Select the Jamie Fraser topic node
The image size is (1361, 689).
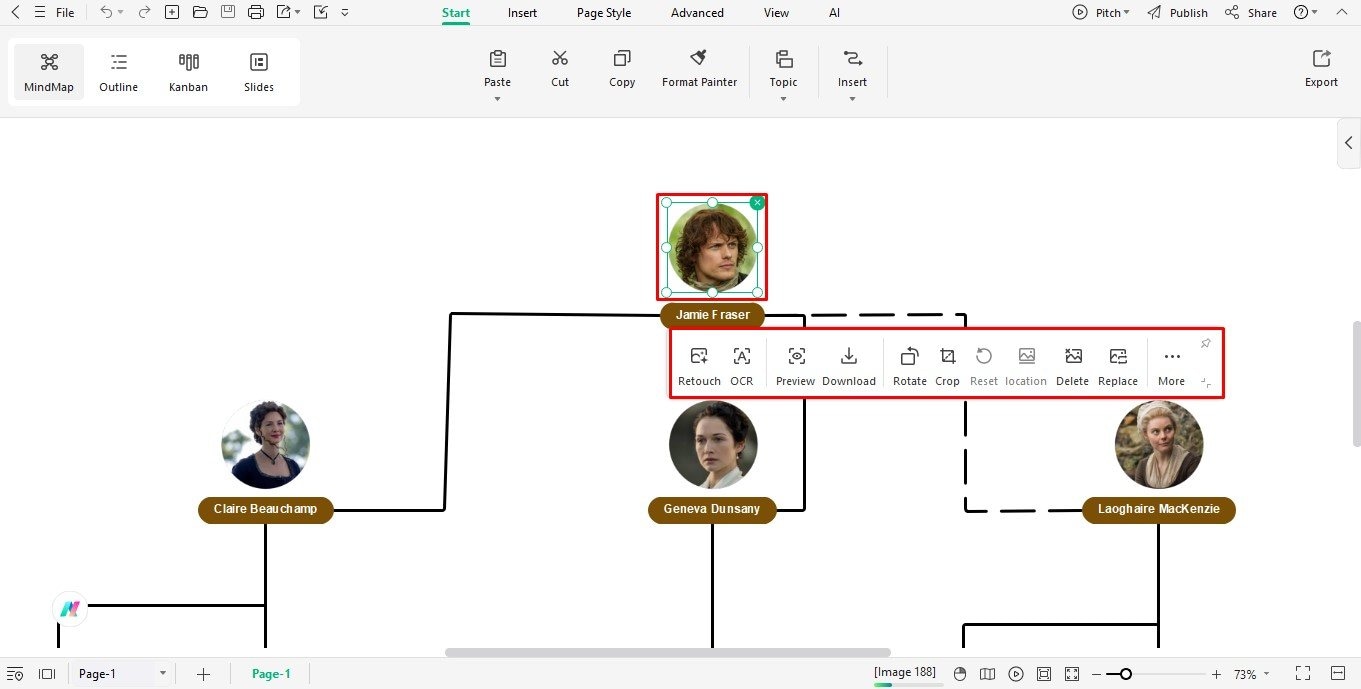pyautogui.click(x=712, y=315)
